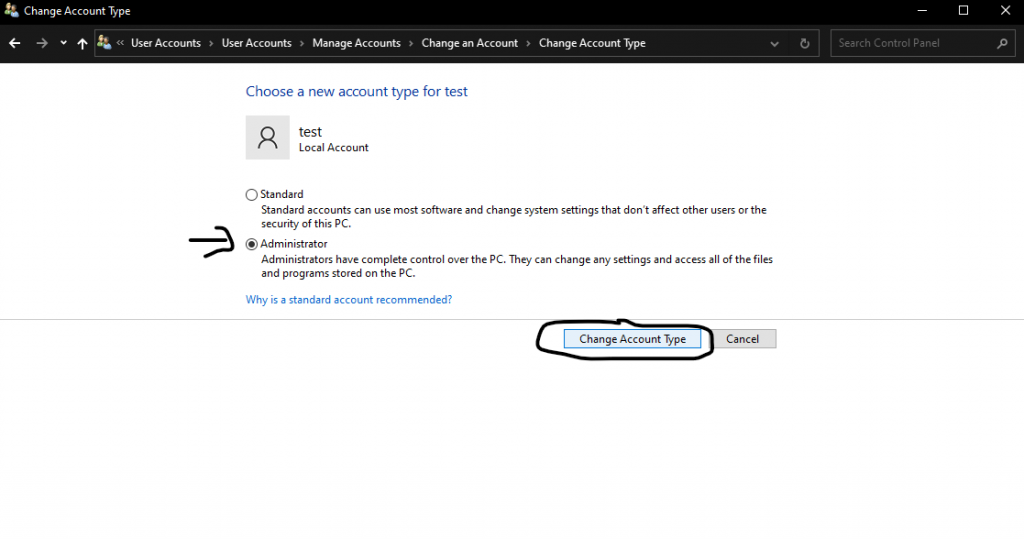Viewport: 1024px width, 539px height.
Task: Click the User Accounts icon in address bar
Action: point(104,42)
